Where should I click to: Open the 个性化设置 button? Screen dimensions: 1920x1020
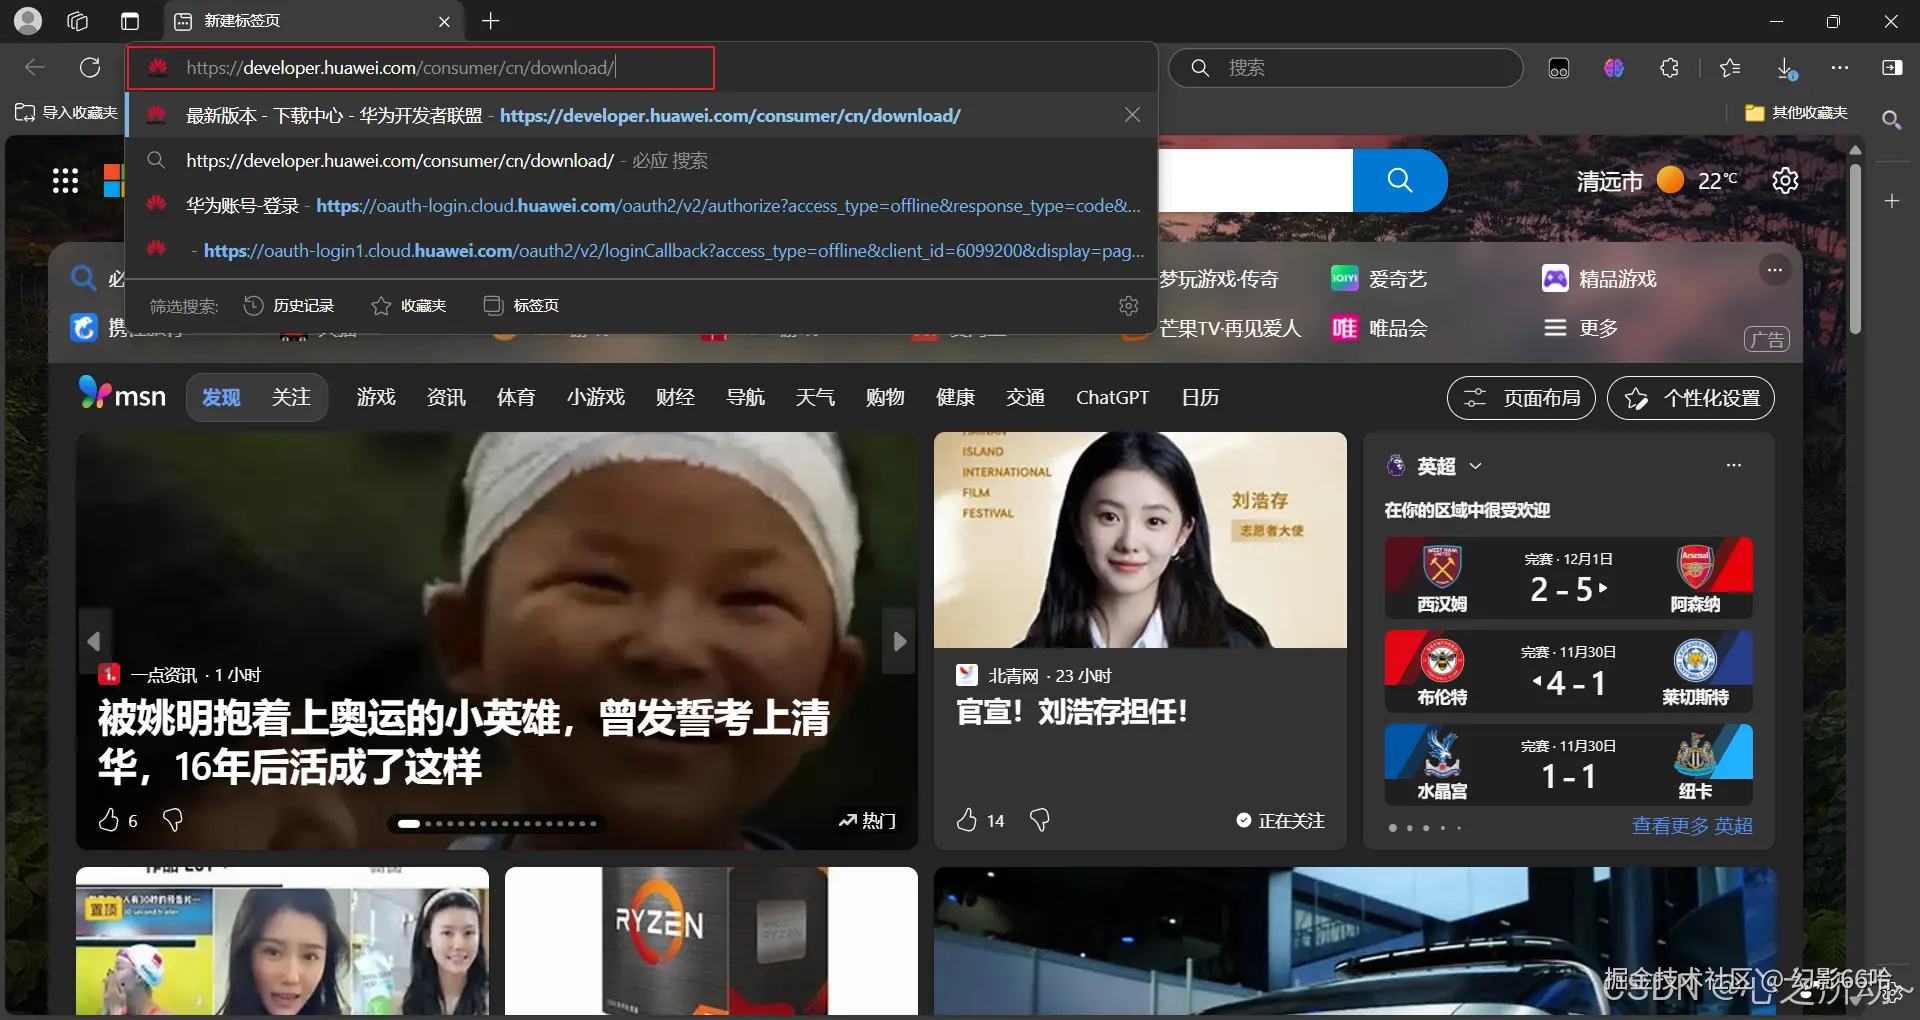(1691, 398)
